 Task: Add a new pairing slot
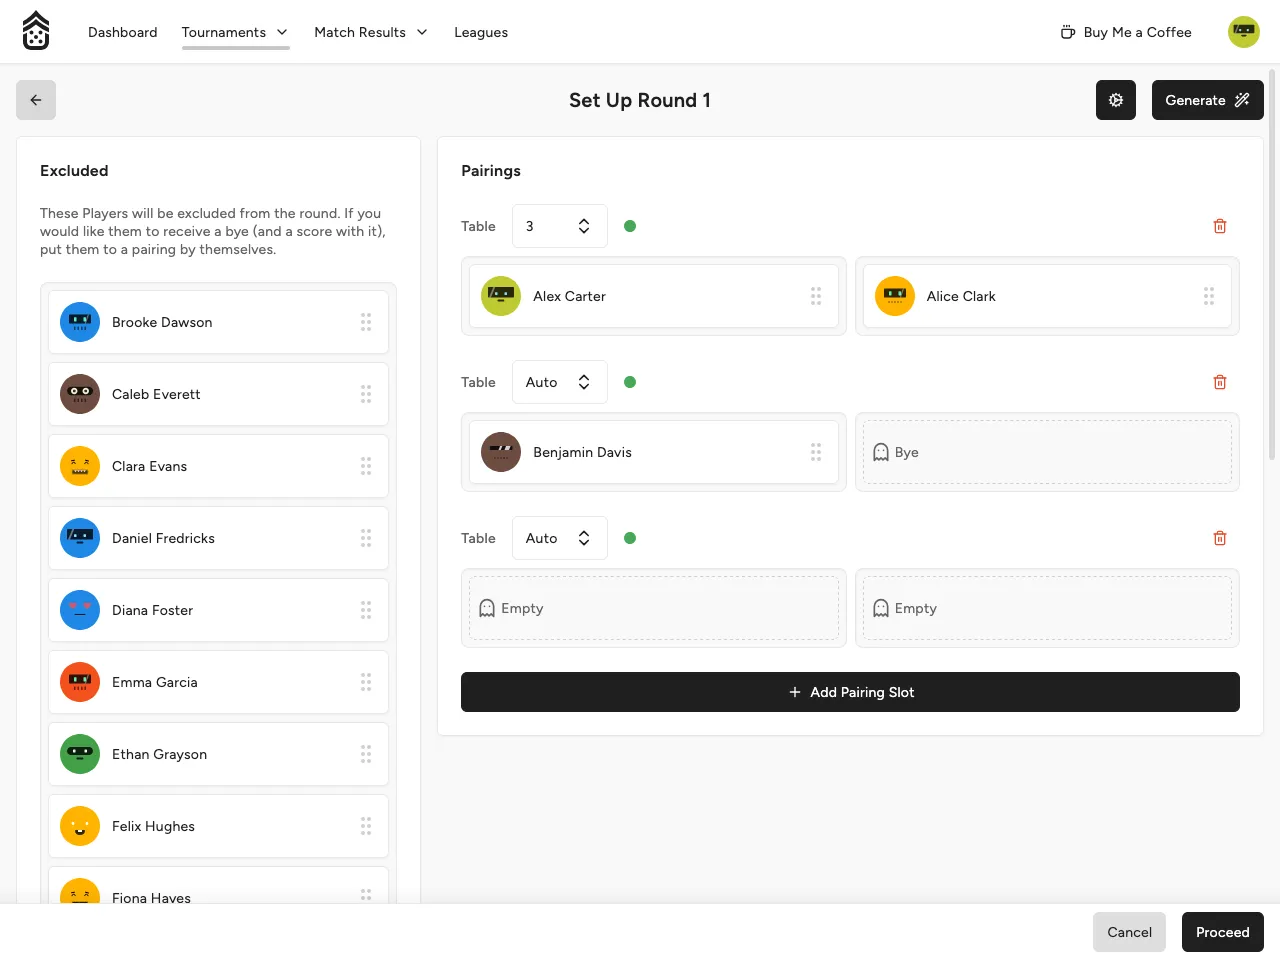click(x=850, y=692)
